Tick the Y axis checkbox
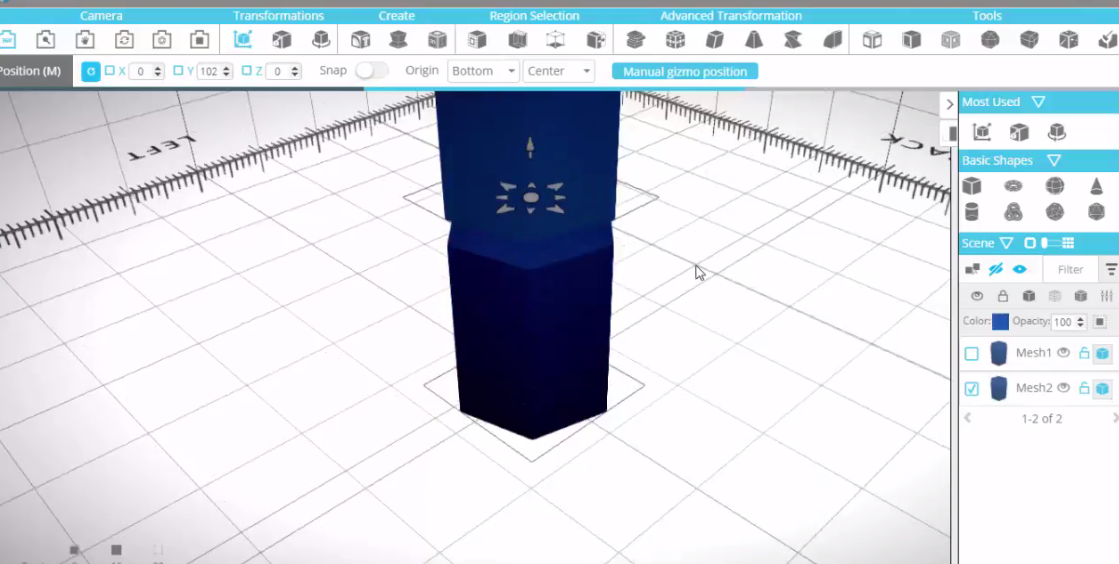This screenshot has width=1119, height=564. [x=178, y=70]
